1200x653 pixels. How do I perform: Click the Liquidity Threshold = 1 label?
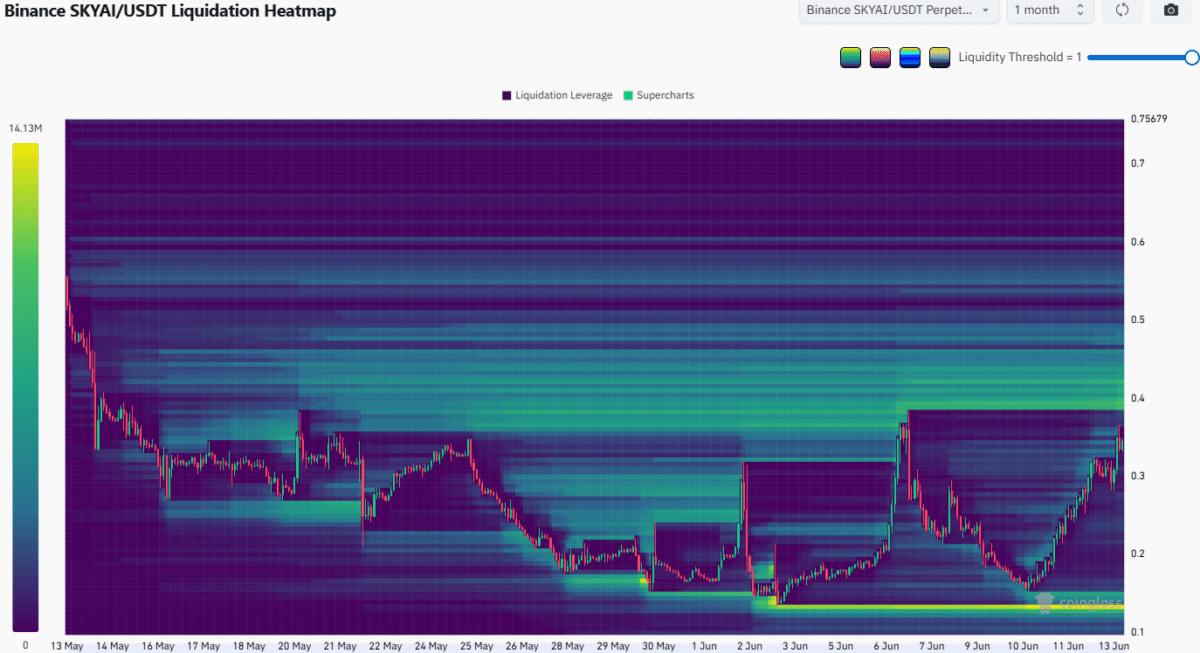click(1020, 57)
